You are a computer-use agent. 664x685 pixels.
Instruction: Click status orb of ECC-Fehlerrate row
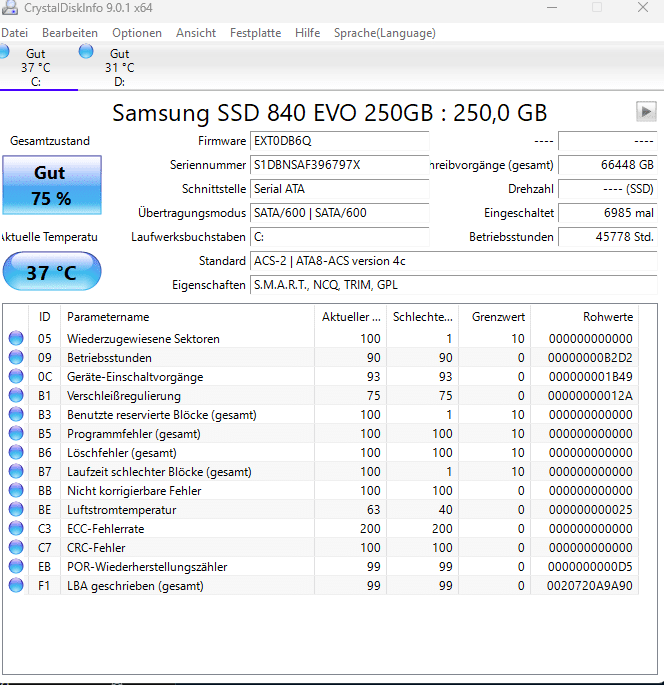[16, 529]
